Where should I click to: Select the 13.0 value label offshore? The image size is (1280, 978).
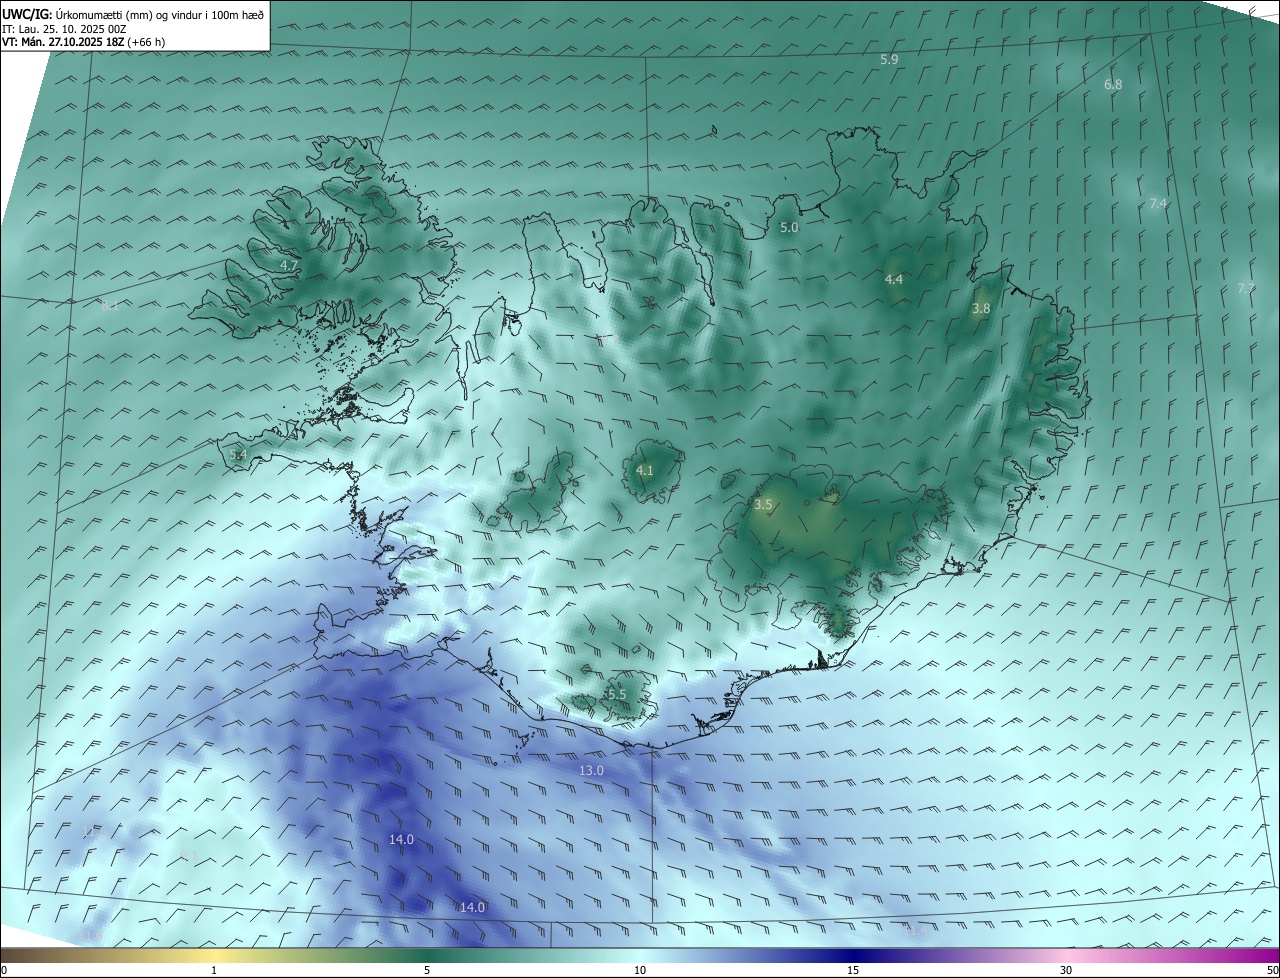click(591, 771)
